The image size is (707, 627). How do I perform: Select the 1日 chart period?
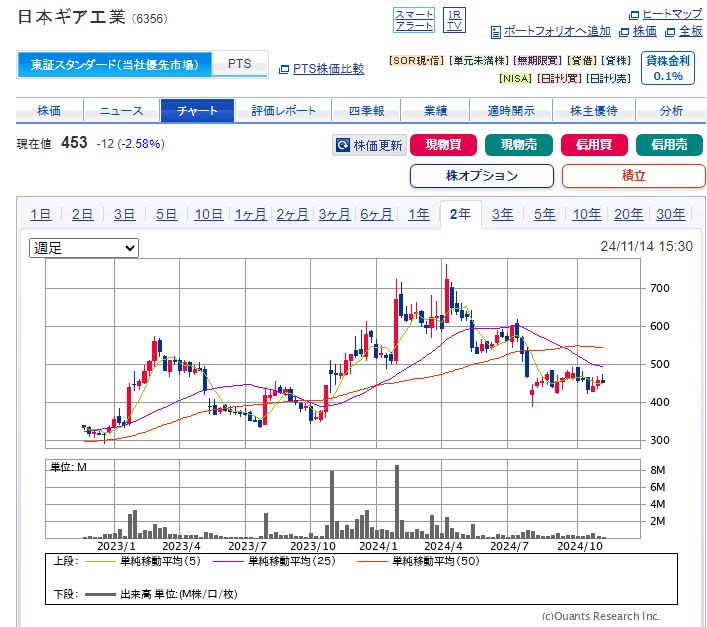click(x=41, y=214)
